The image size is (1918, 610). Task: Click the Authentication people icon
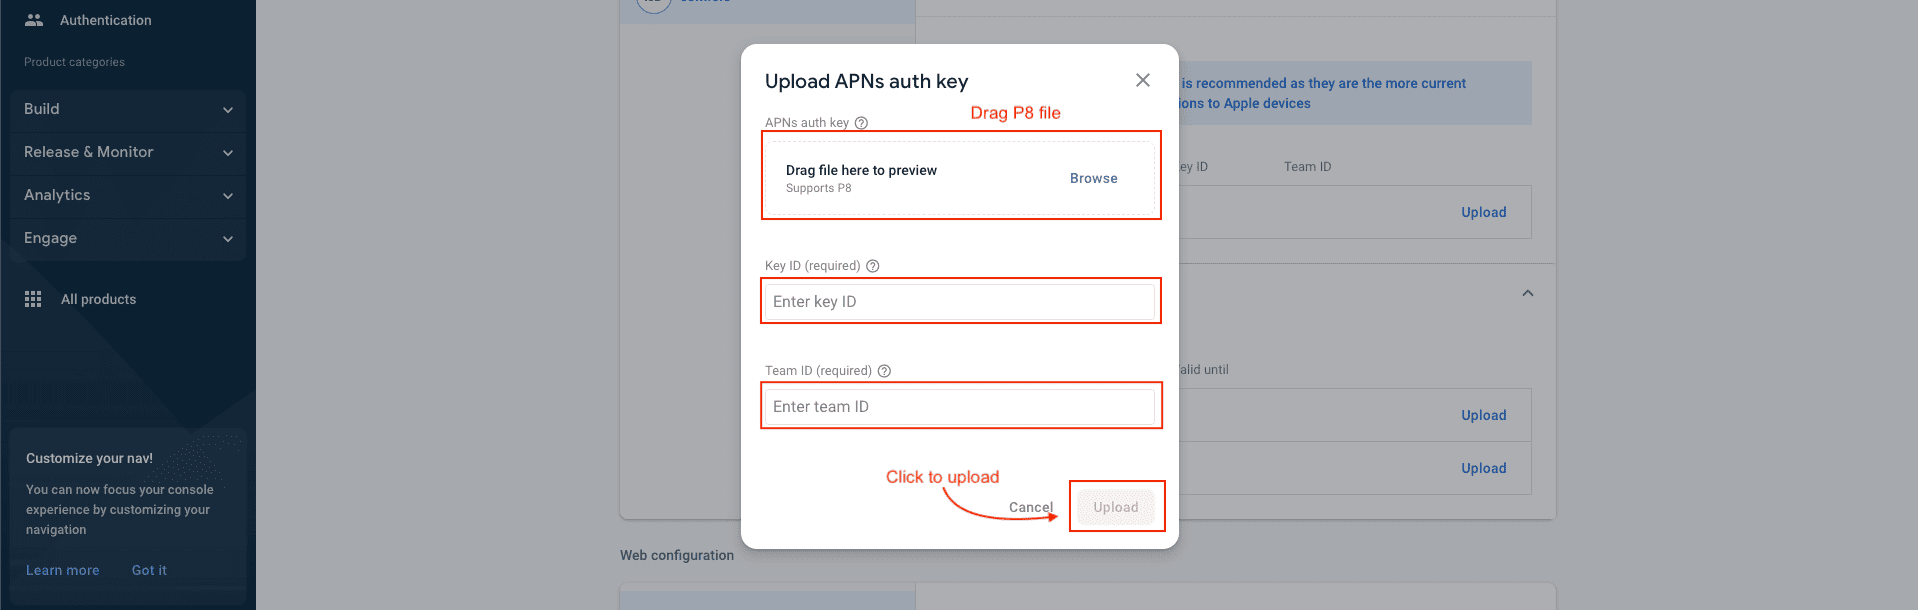34,20
